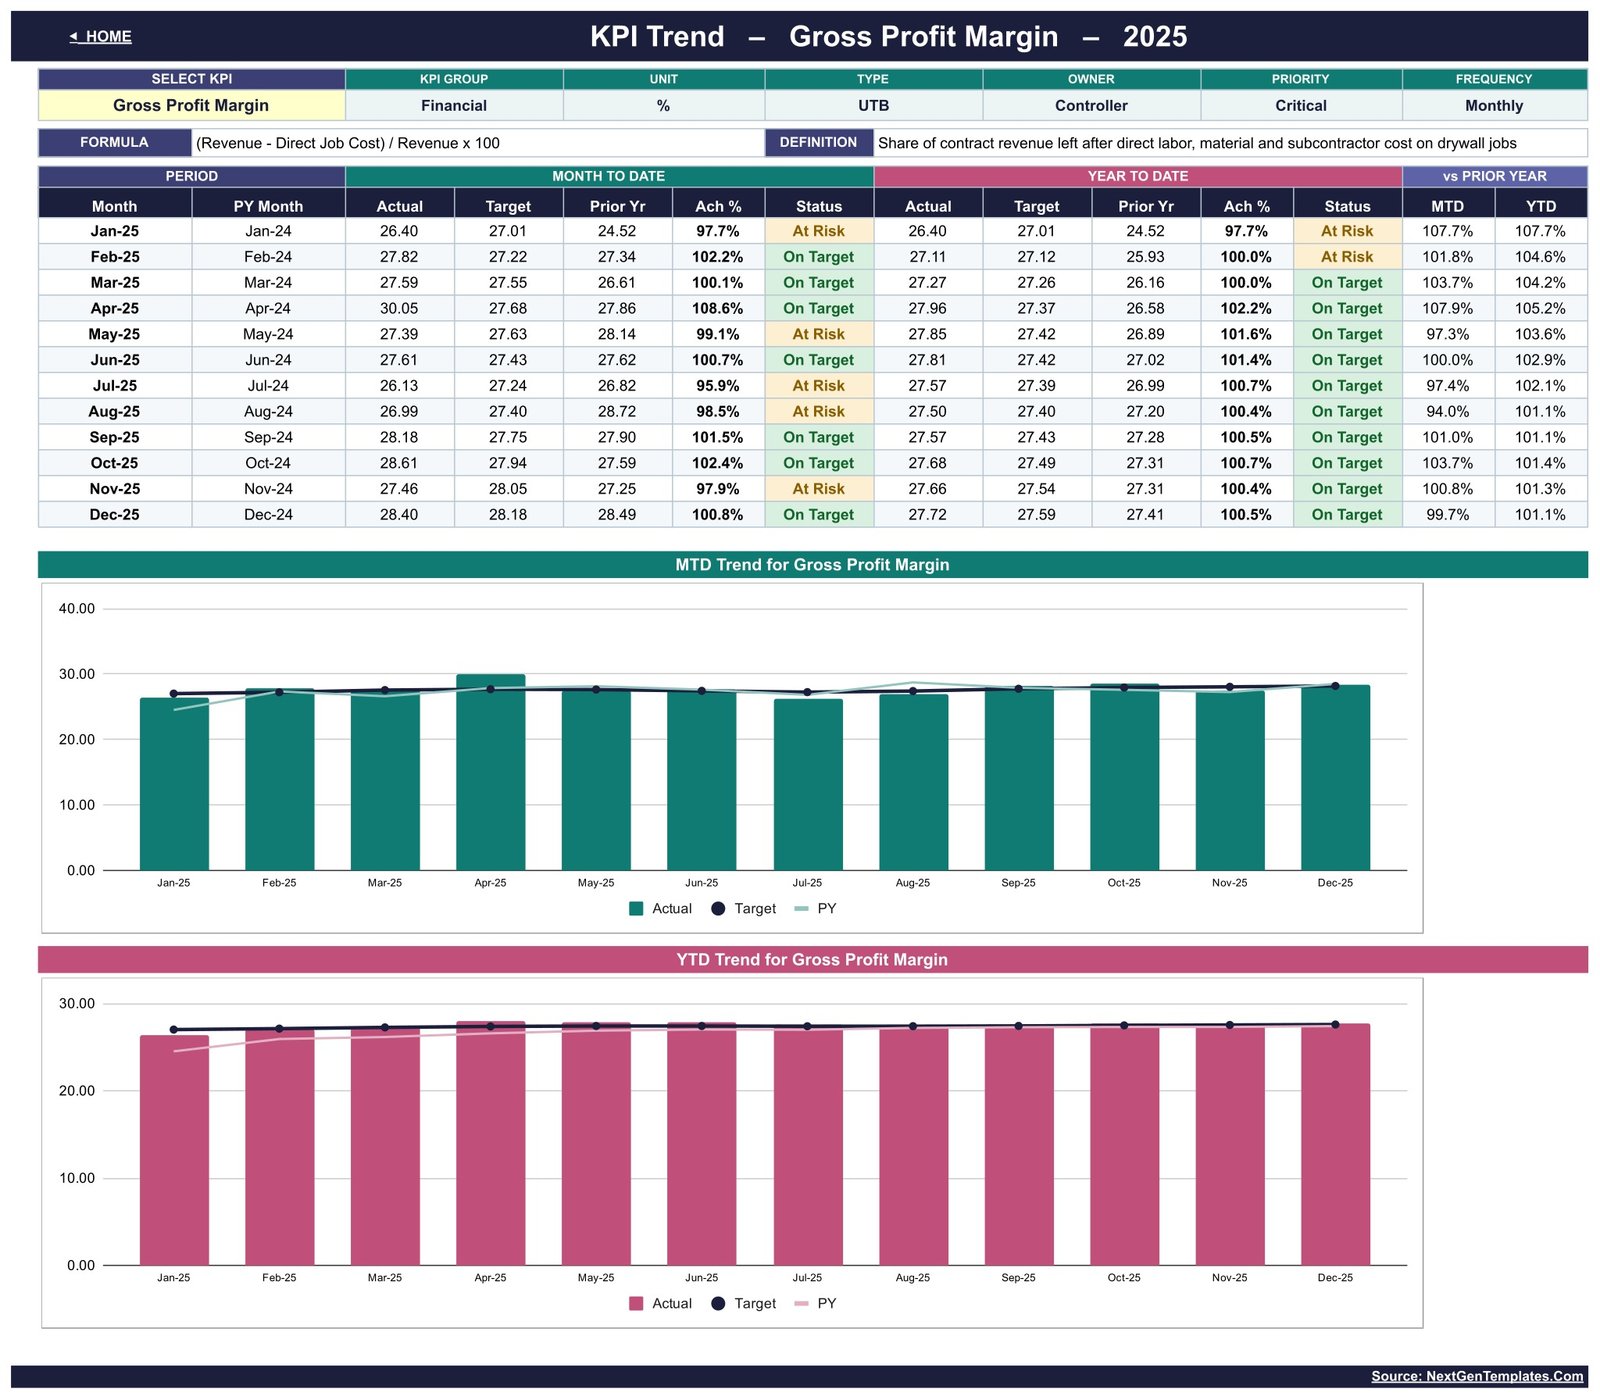Click the Jul-24 prior year month cell
Screen dimensions: 1600x1399
pos(268,385)
